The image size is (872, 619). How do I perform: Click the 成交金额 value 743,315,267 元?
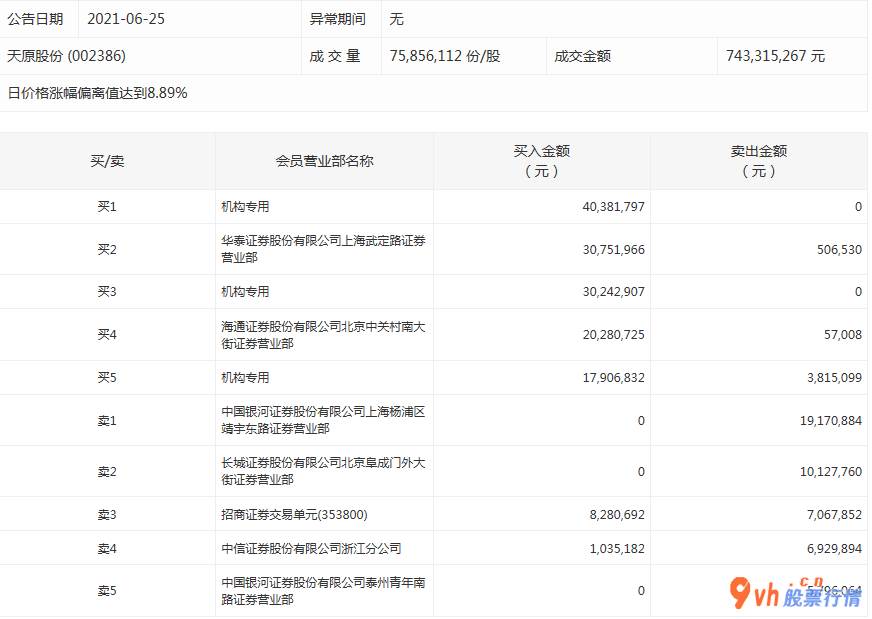coord(775,56)
